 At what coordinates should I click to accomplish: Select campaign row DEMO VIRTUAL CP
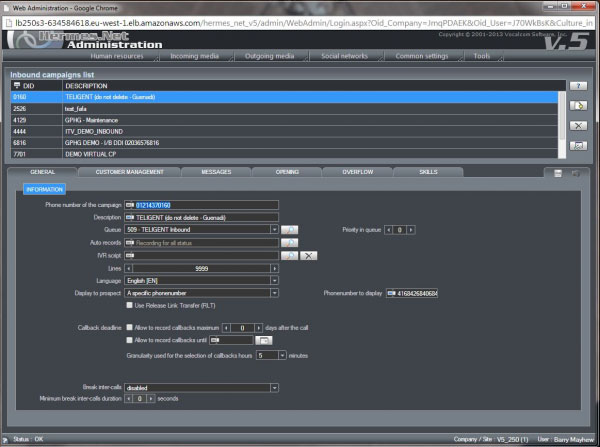point(284,154)
